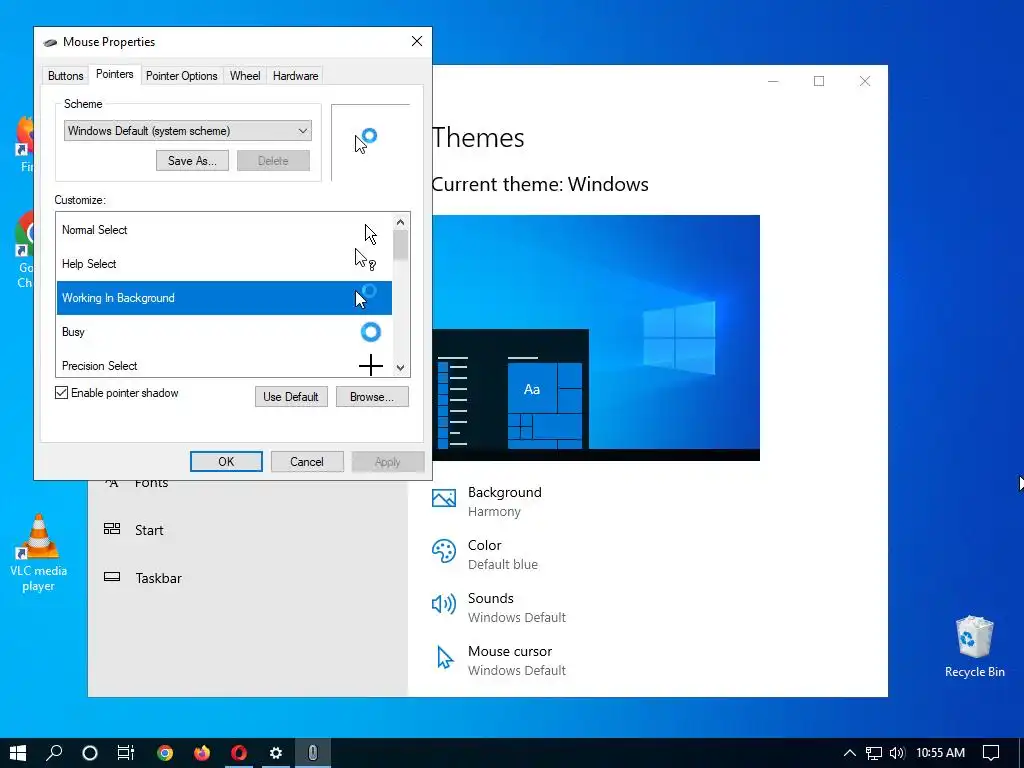Switch to Settings gear in taskbar

(x=276, y=753)
